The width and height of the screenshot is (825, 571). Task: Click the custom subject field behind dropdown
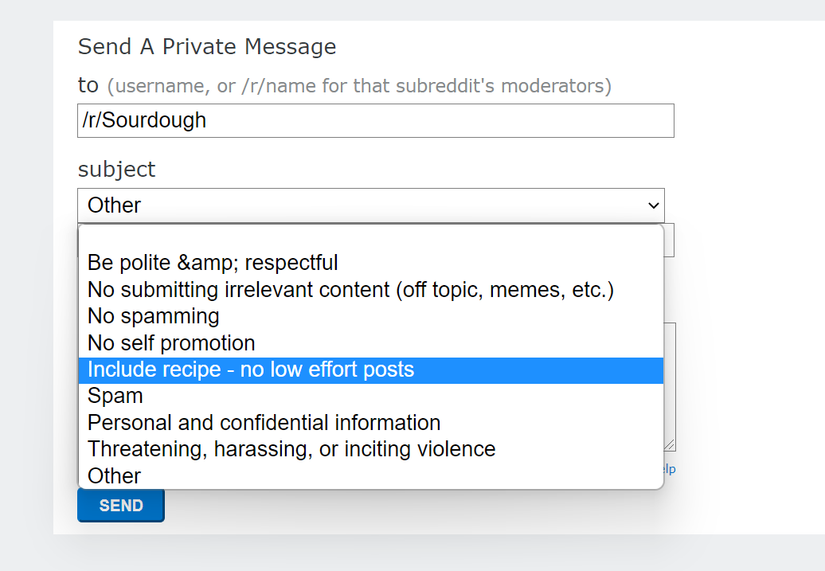tap(669, 240)
